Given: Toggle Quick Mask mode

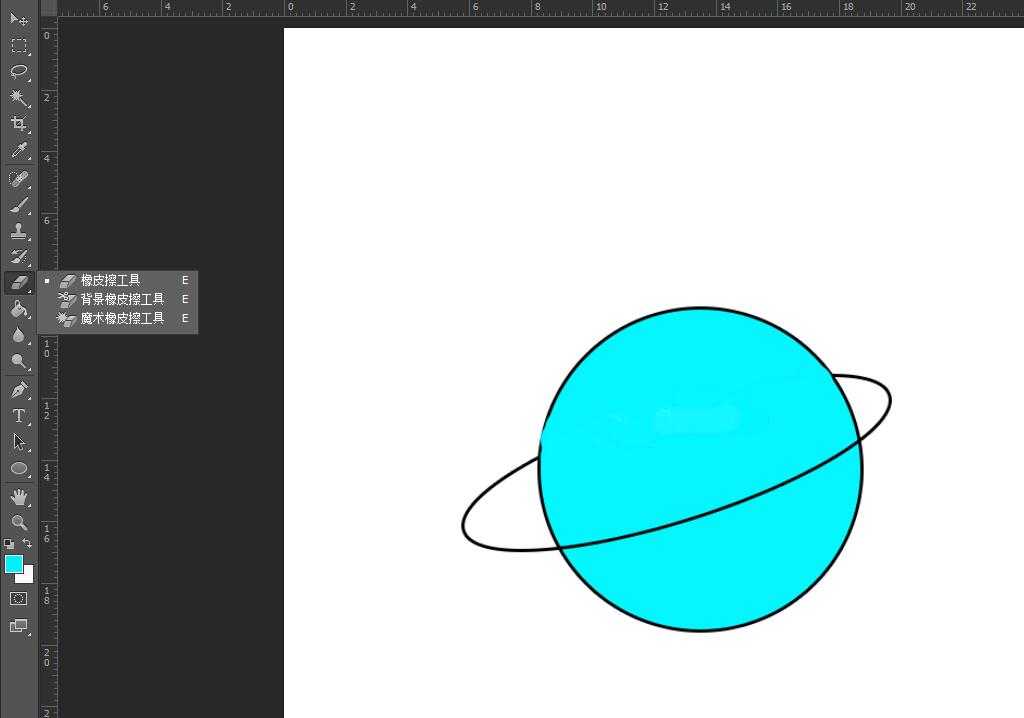Looking at the screenshot, I should 19,598.
